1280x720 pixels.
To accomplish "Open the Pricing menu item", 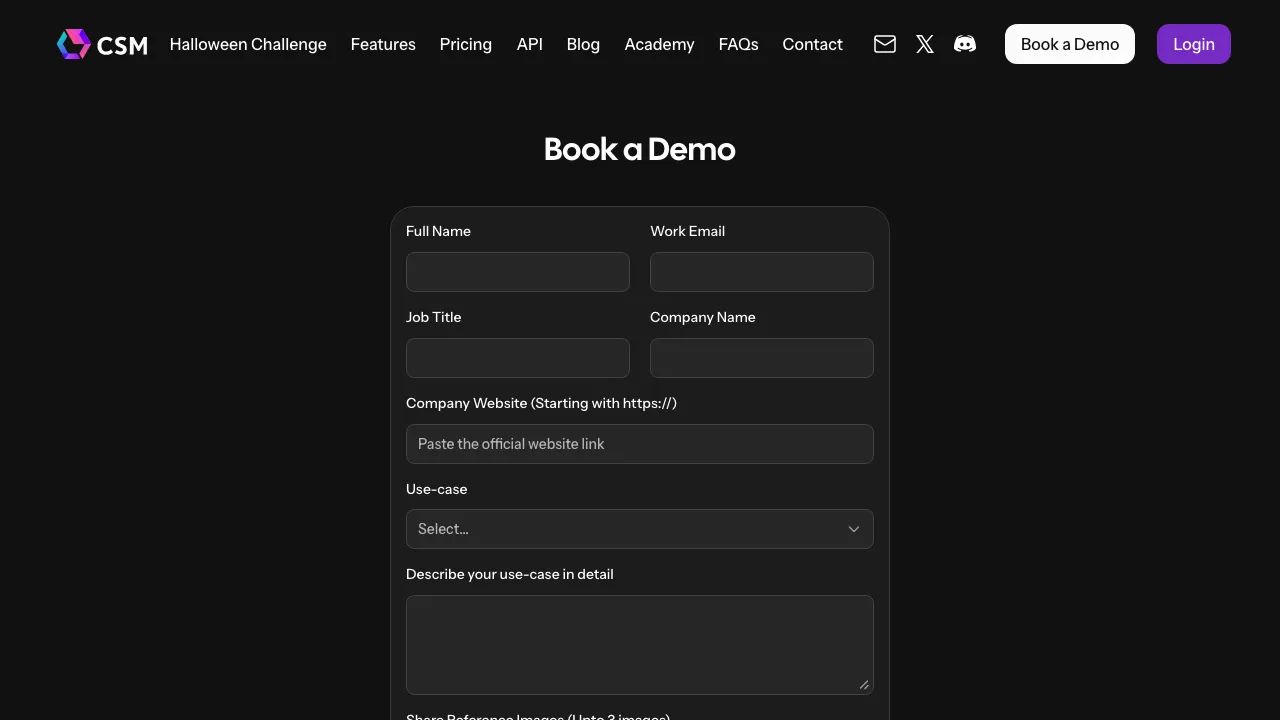I will coord(465,44).
